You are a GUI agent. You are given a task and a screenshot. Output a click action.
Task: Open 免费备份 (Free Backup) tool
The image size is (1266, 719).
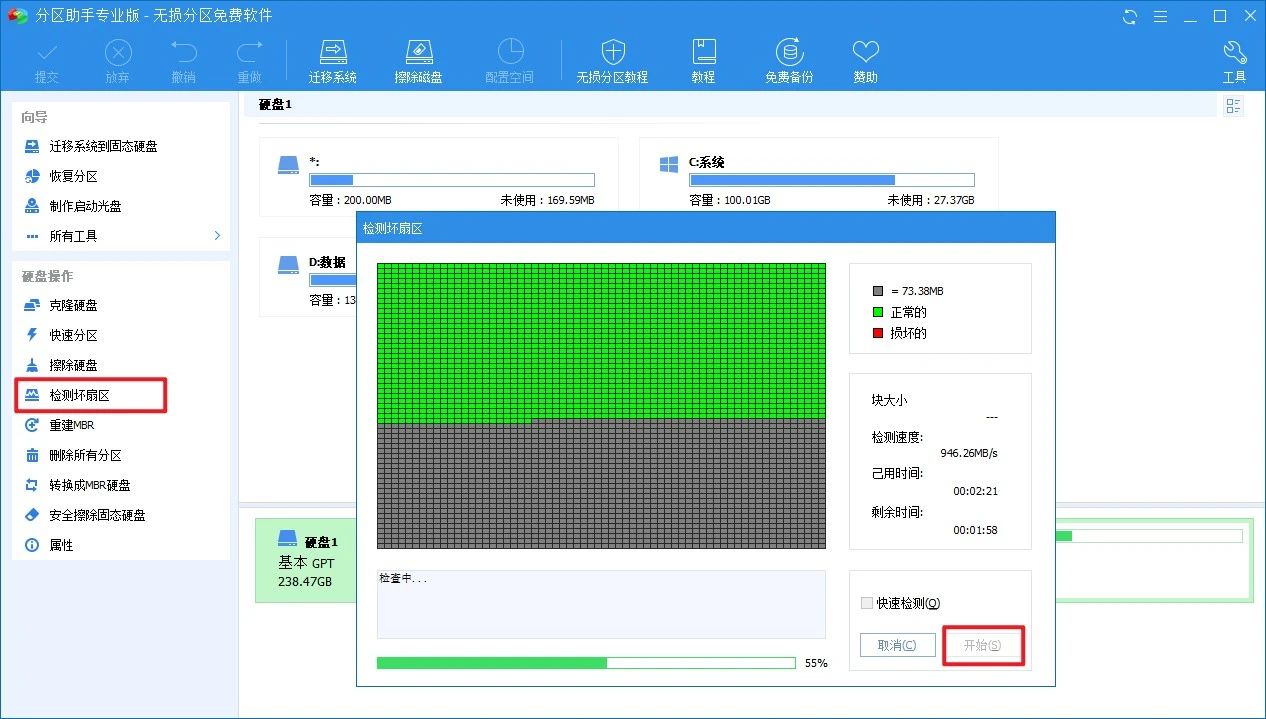coord(789,57)
